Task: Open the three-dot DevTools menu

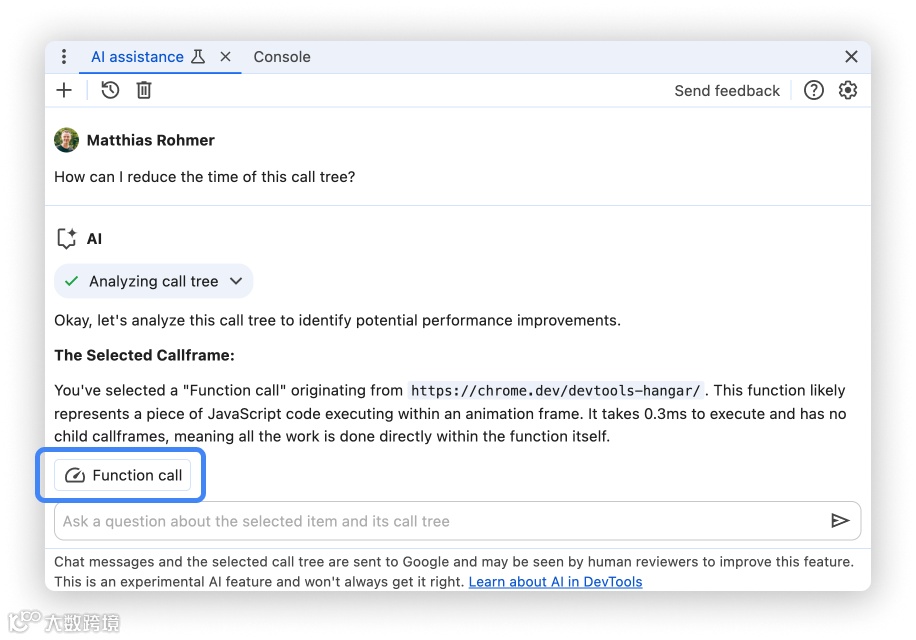Action: [64, 57]
